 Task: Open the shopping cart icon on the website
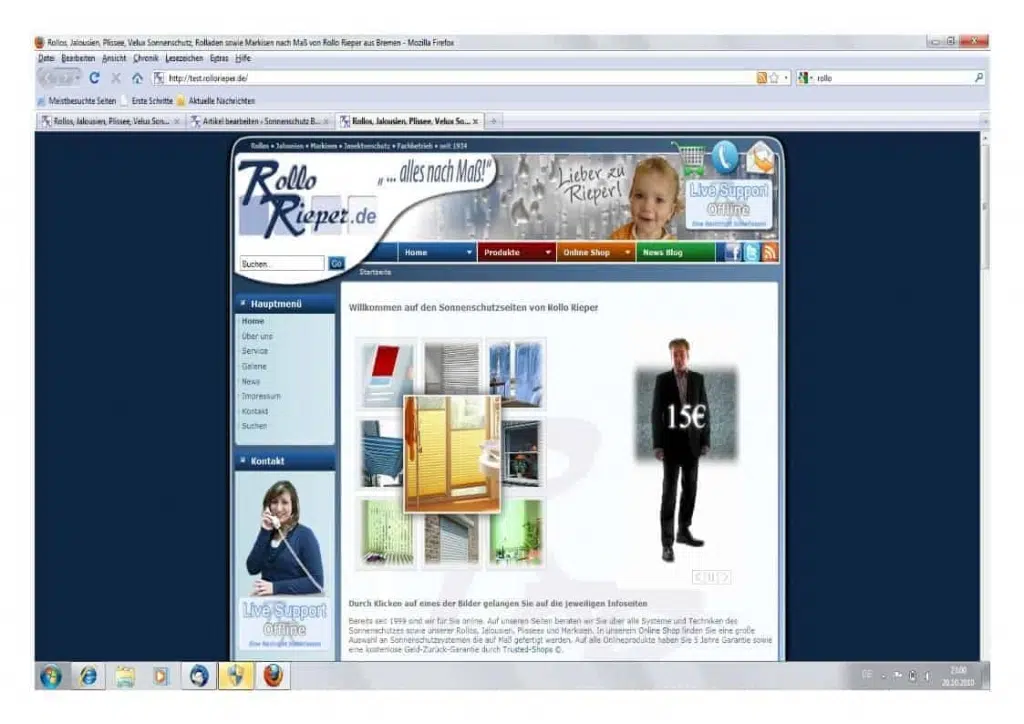(691, 159)
